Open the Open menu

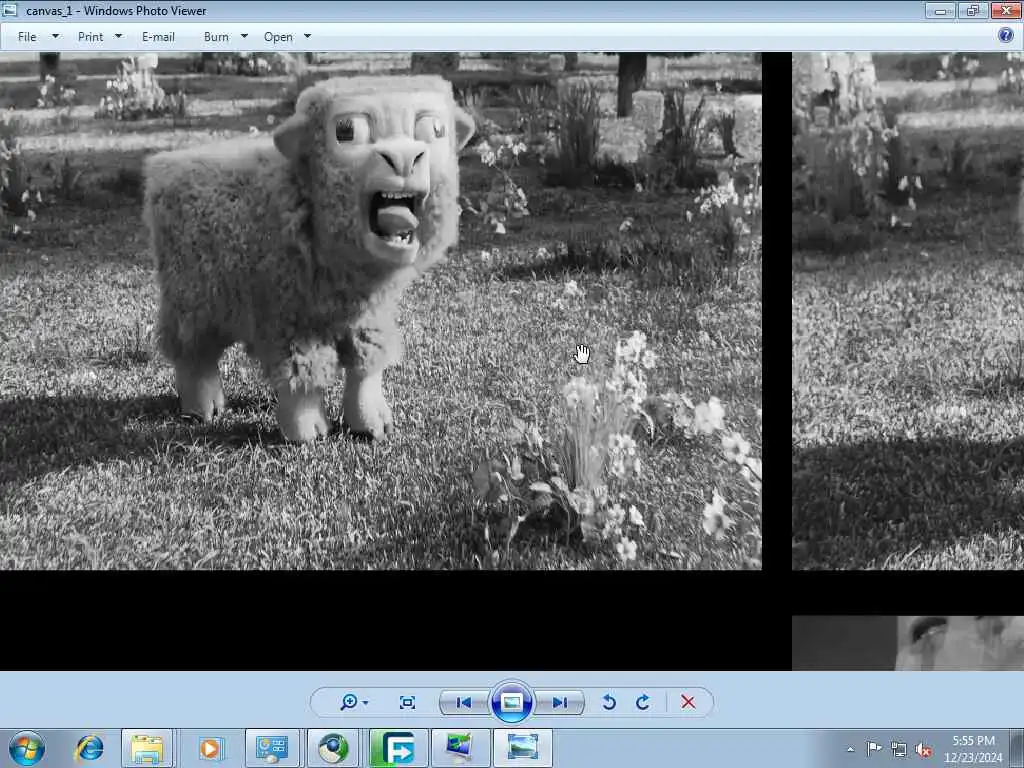point(278,37)
